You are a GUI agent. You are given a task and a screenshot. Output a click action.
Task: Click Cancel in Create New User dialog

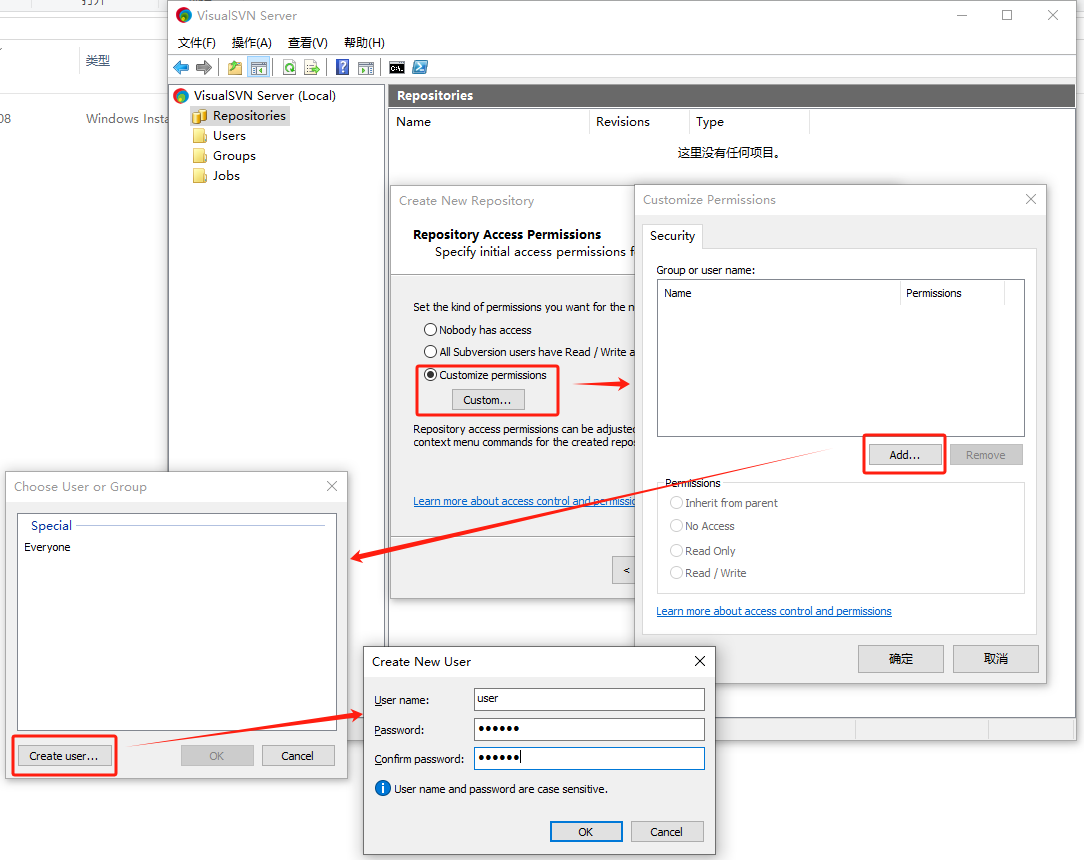point(666,832)
